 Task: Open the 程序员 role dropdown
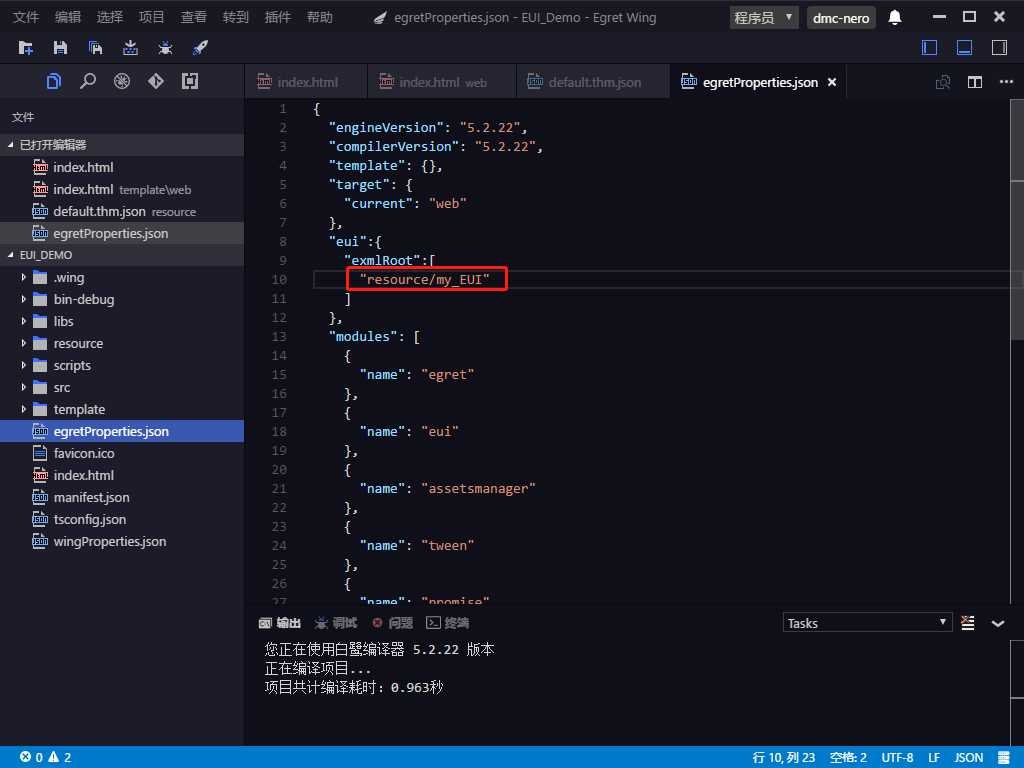(763, 18)
